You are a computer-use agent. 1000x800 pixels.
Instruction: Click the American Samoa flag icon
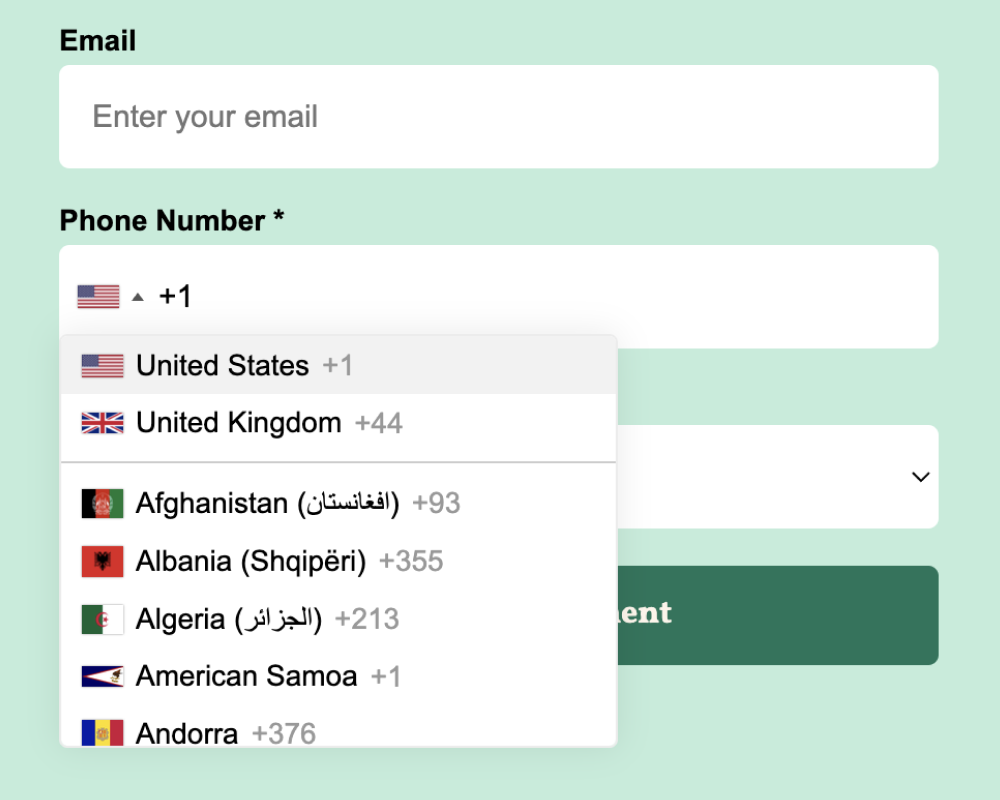pos(102,677)
